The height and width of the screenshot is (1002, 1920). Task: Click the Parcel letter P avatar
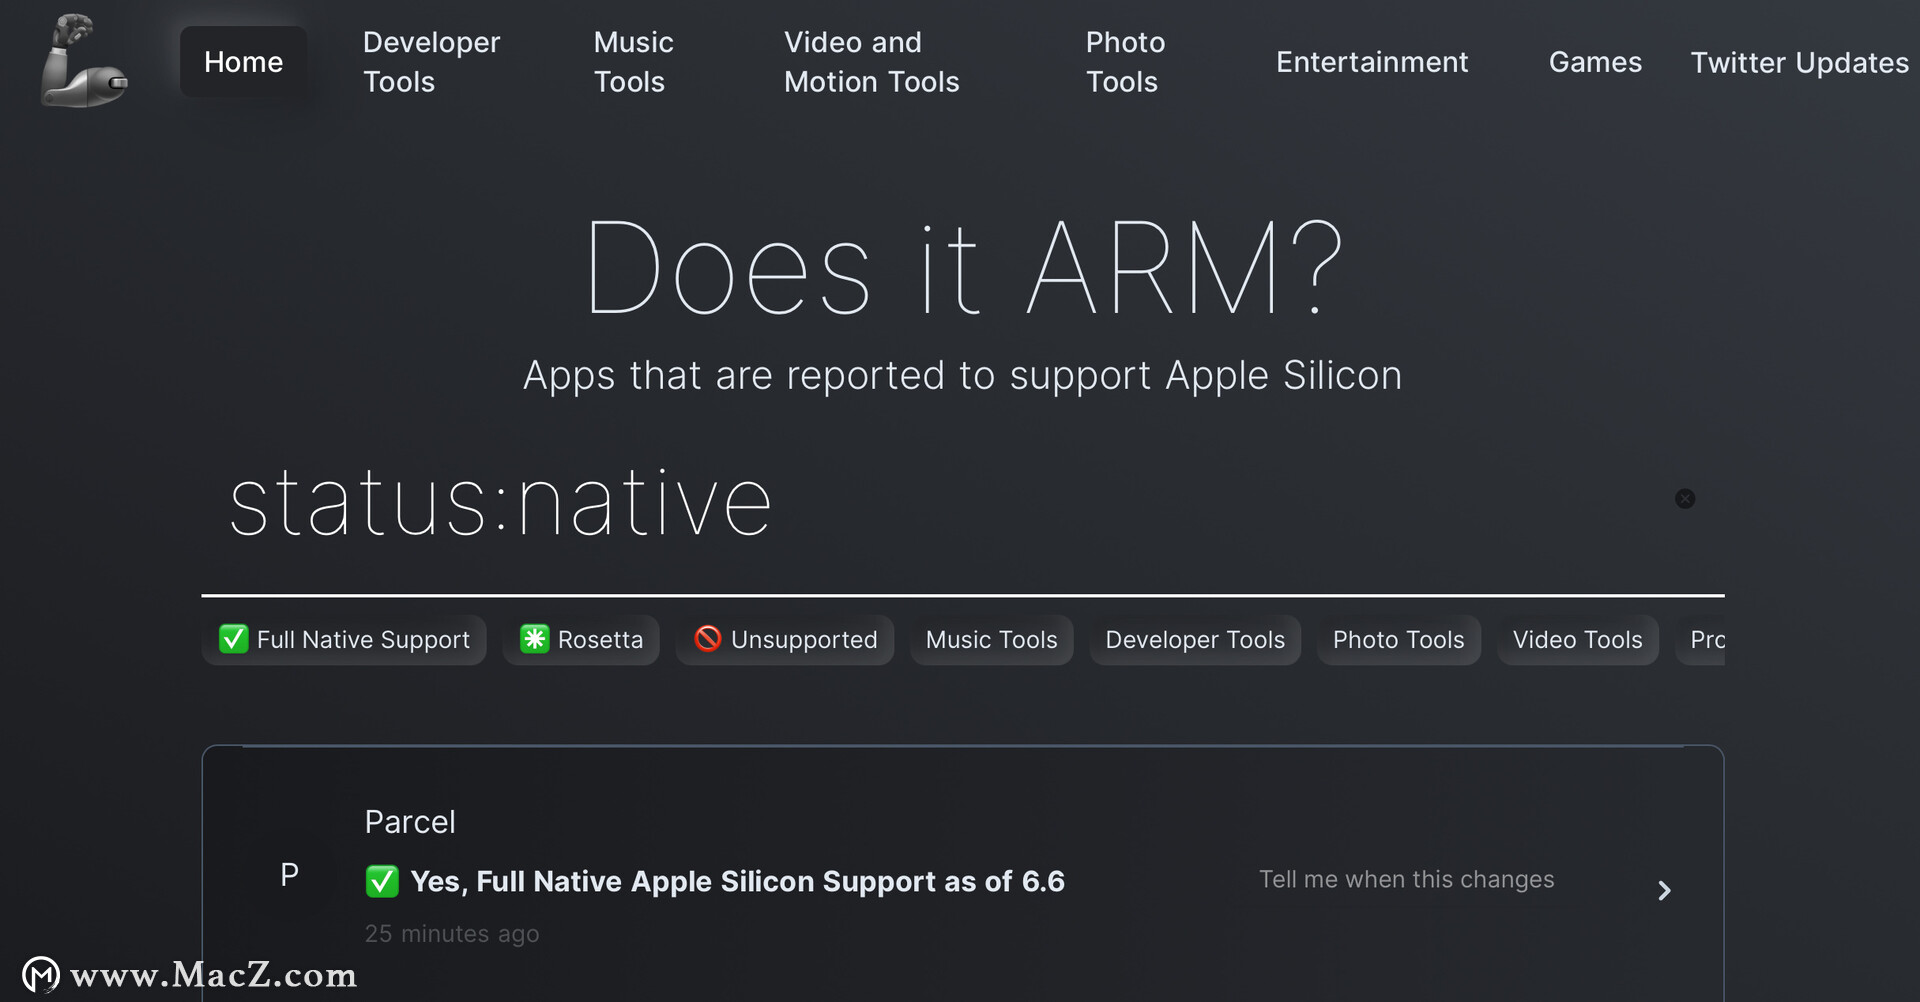(289, 875)
